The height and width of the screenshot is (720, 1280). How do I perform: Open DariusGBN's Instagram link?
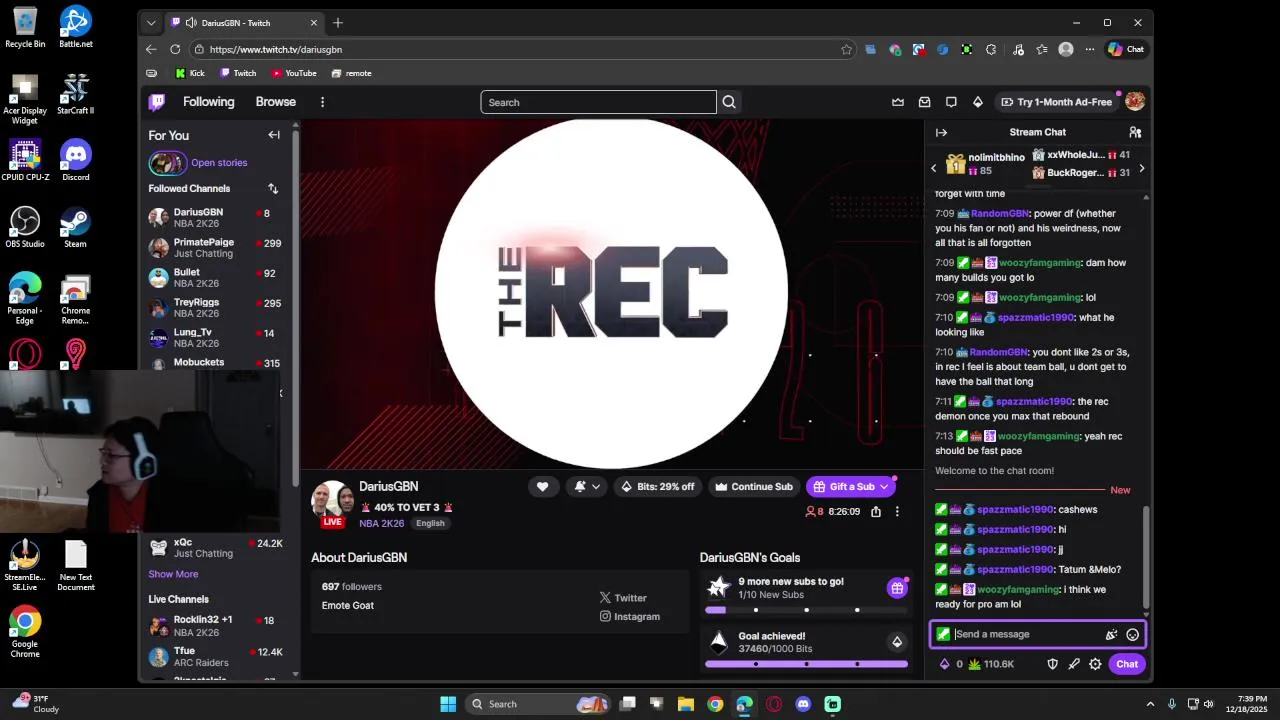tap(630, 617)
